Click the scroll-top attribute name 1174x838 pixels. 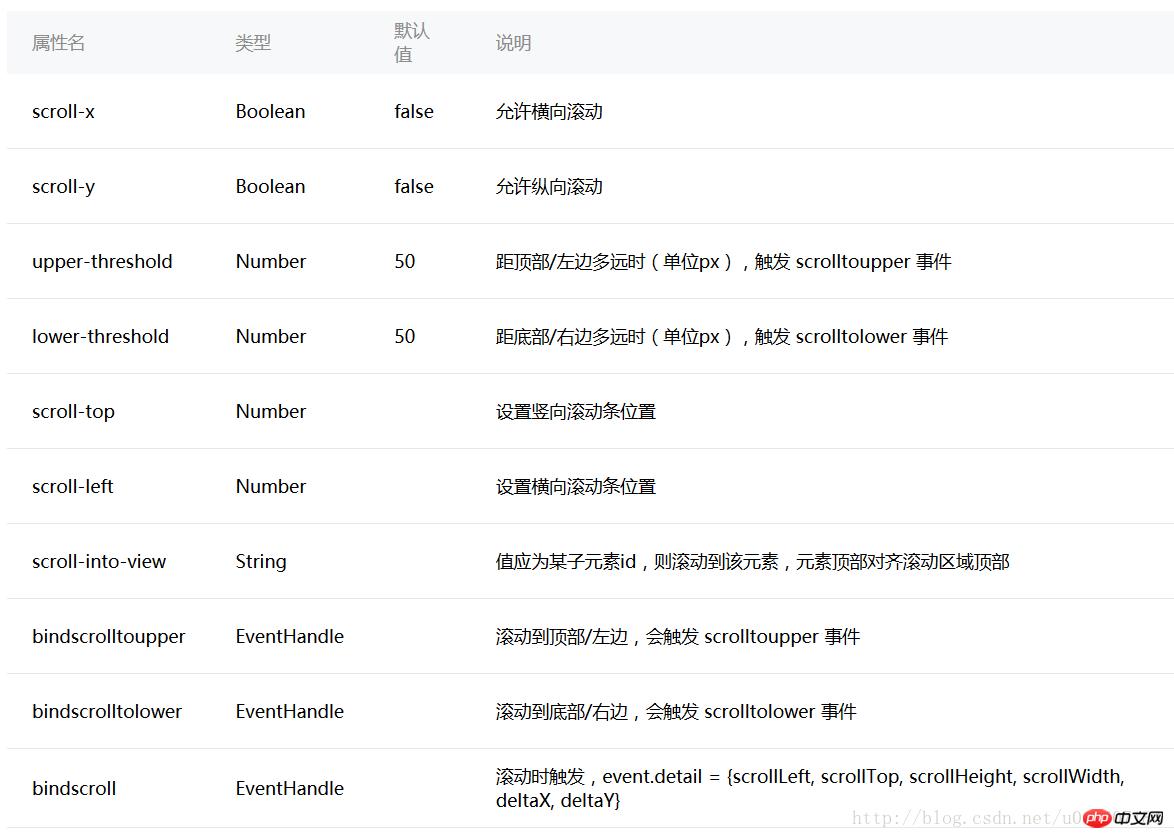tap(73, 411)
